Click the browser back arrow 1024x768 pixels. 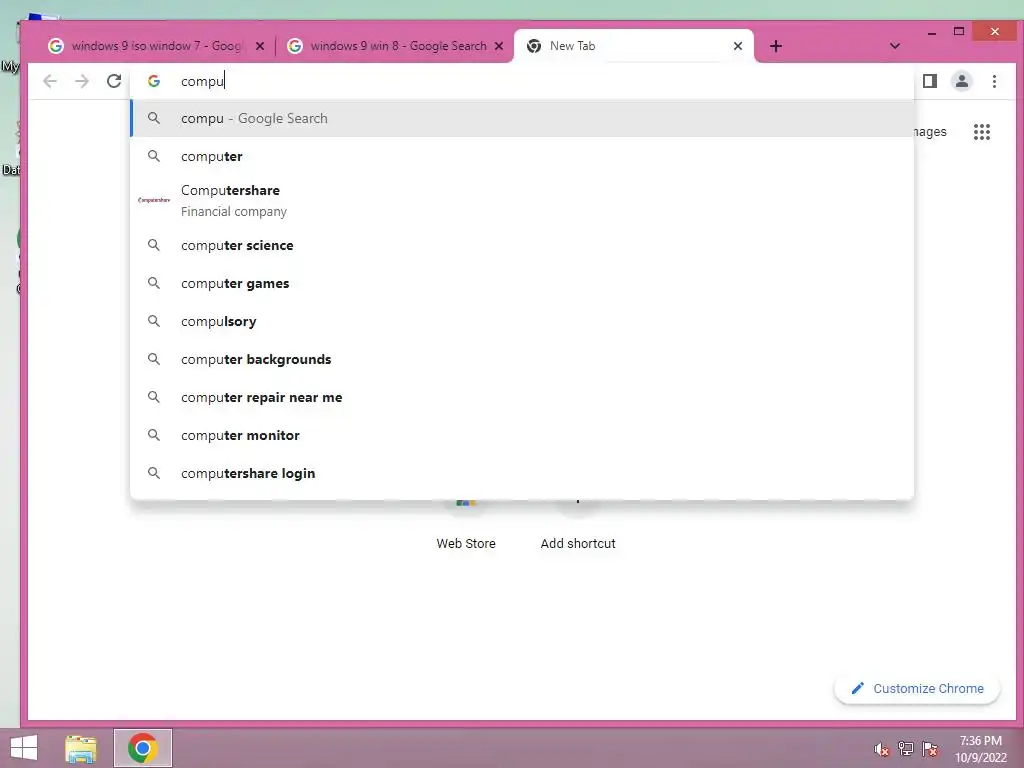pos(50,81)
